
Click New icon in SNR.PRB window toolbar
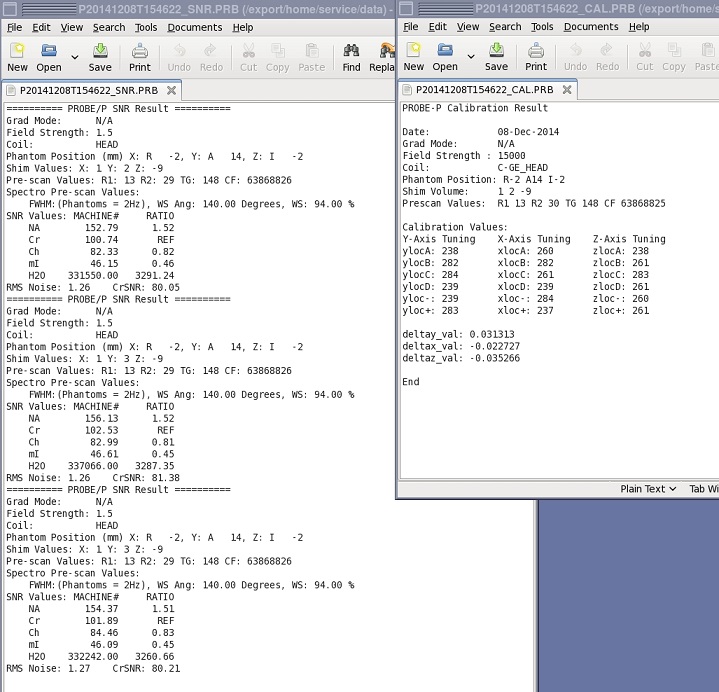17,56
